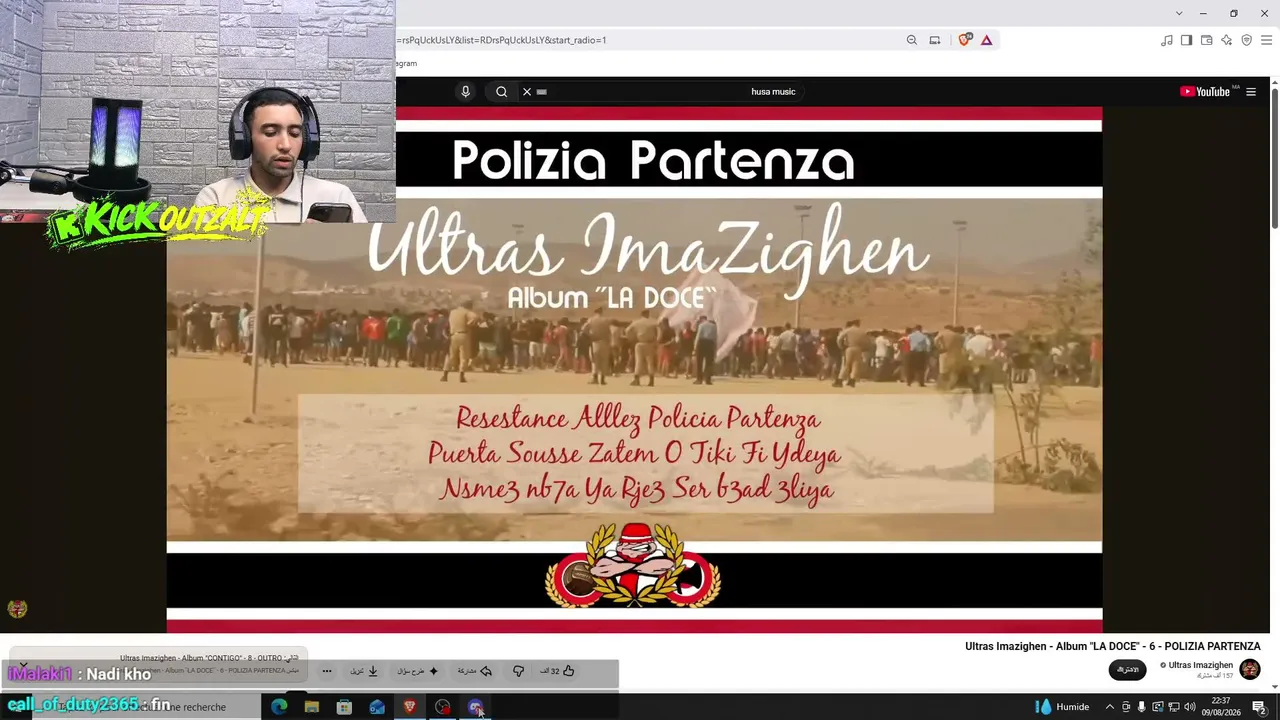
Task: Open the Brave Shields lion icon
Action: coord(965,40)
